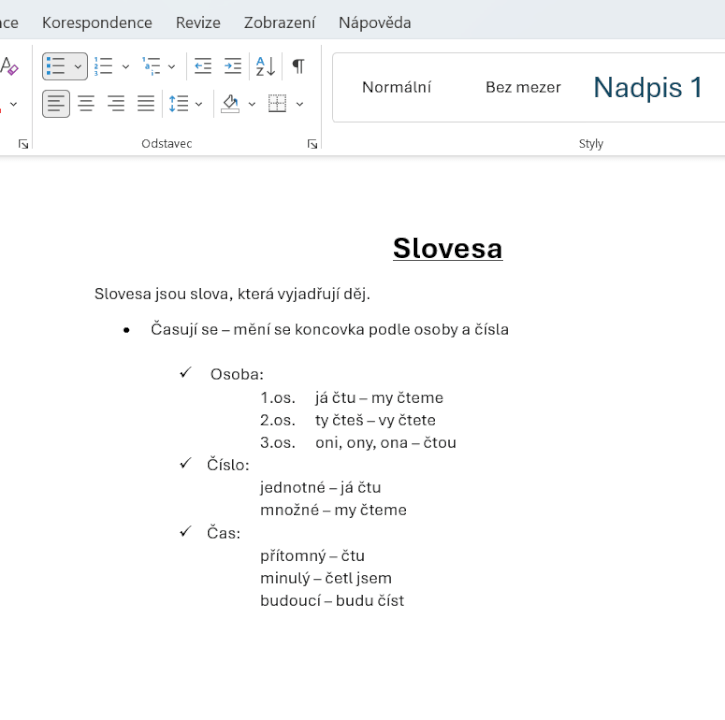Expand the multilevel list dropdown arrow
The width and height of the screenshot is (725, 720).
point(172,67)
